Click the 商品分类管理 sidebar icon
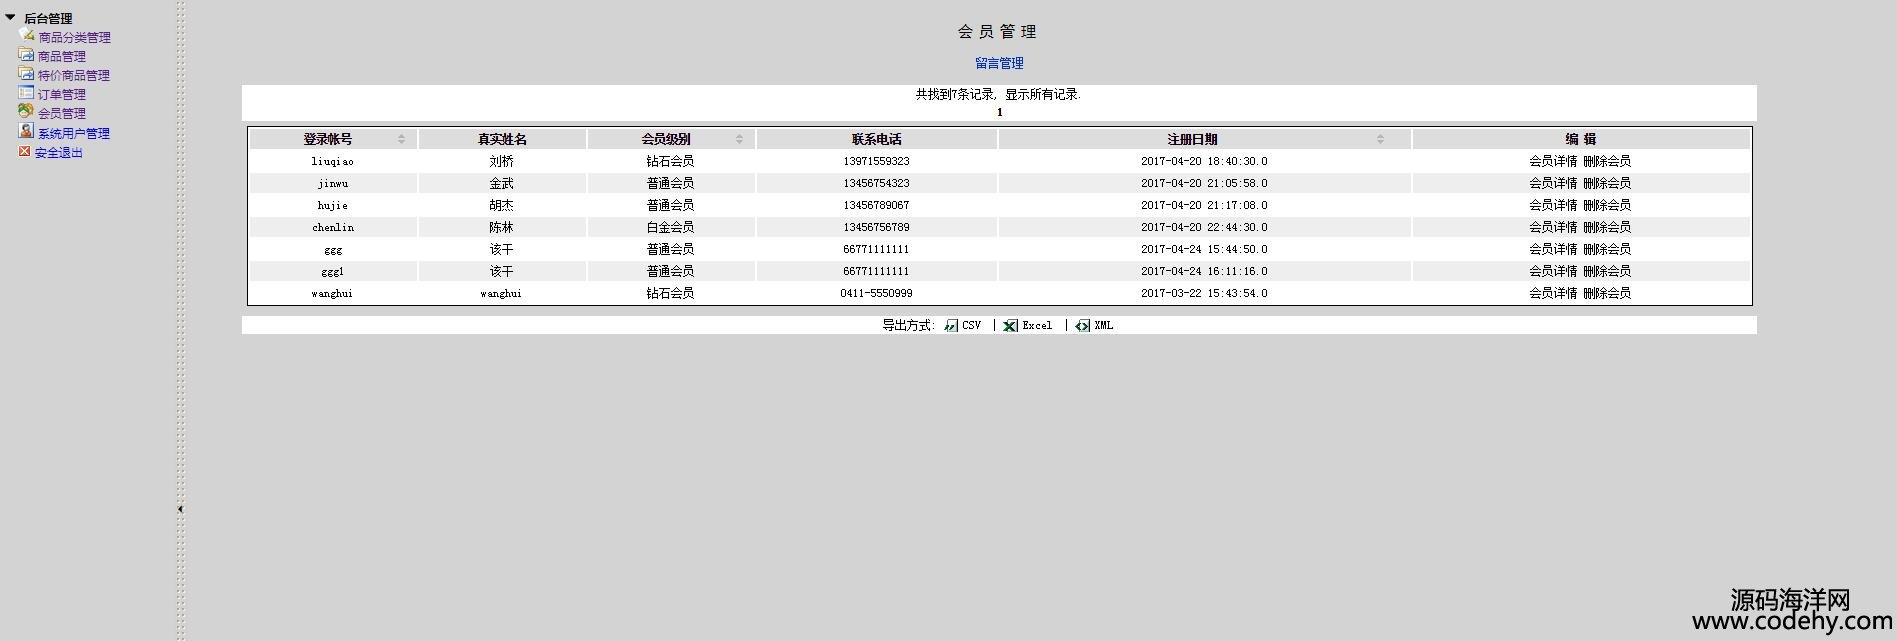Viewport: 1897px width, 641px height. [x=26, y=35]
